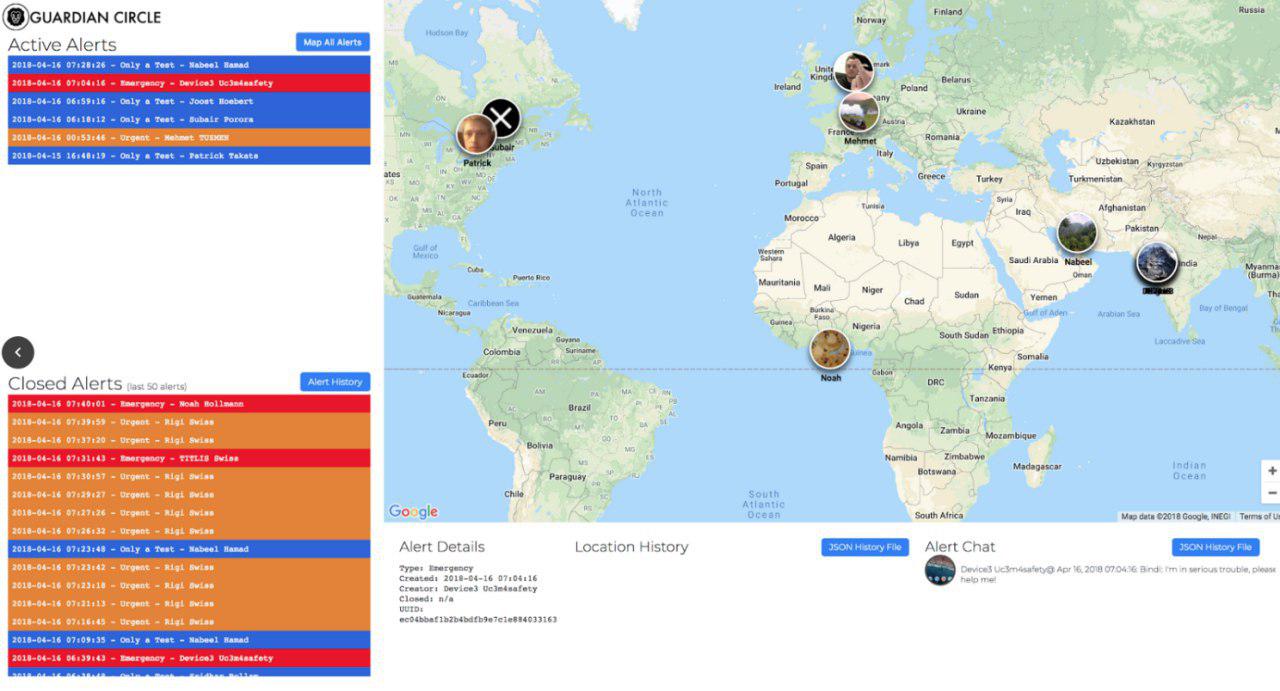Zoom in on the map with plus
The image size is (1280, 691).
[1272, 471]
